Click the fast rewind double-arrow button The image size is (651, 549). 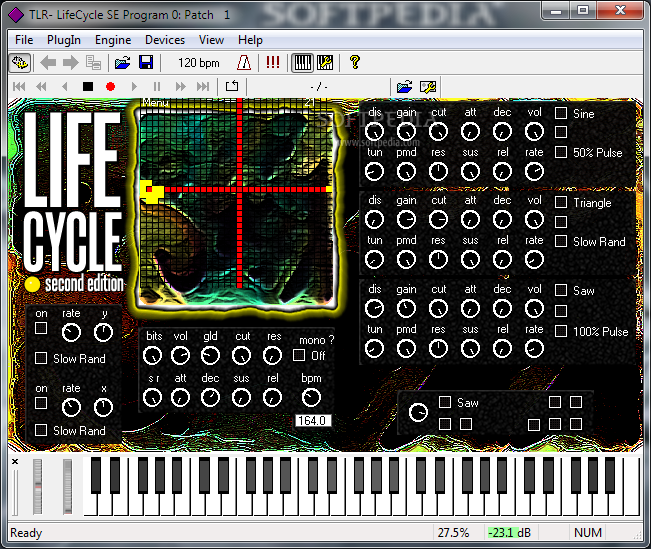(x=41, y=86)
